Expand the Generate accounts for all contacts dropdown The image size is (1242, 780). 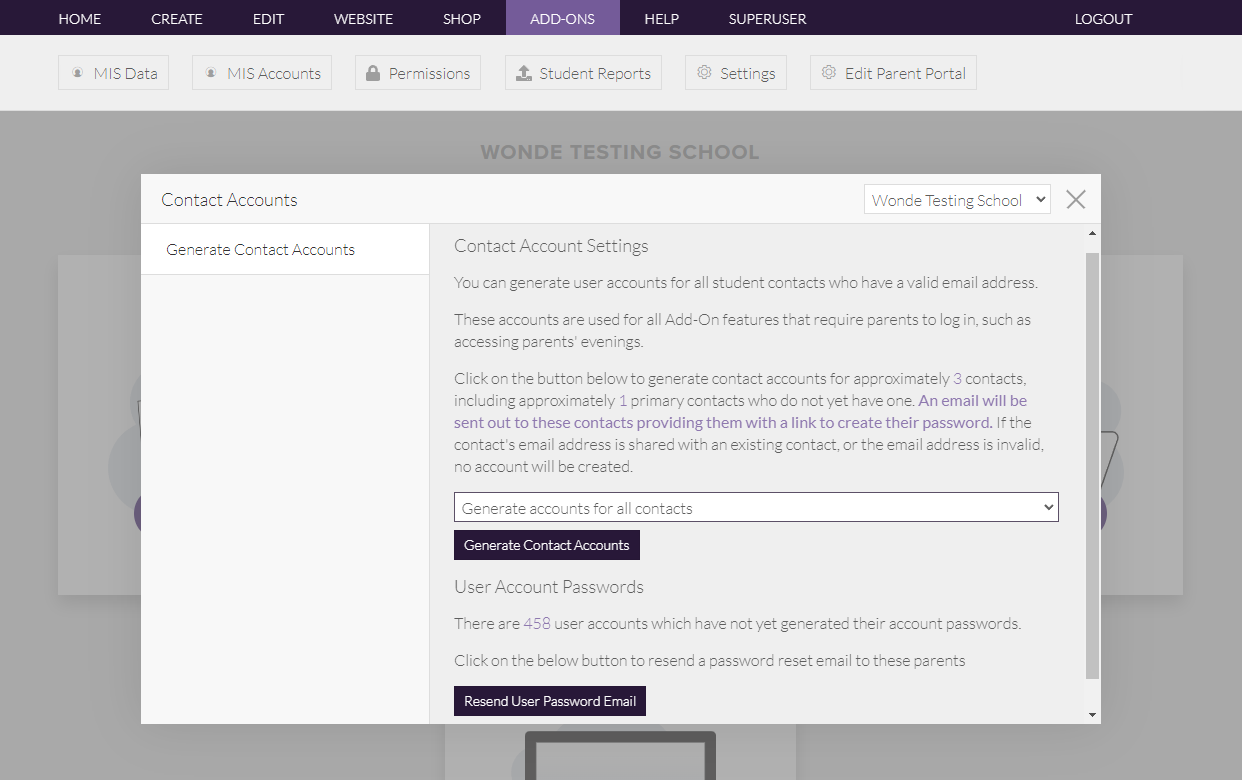(756, 508)
